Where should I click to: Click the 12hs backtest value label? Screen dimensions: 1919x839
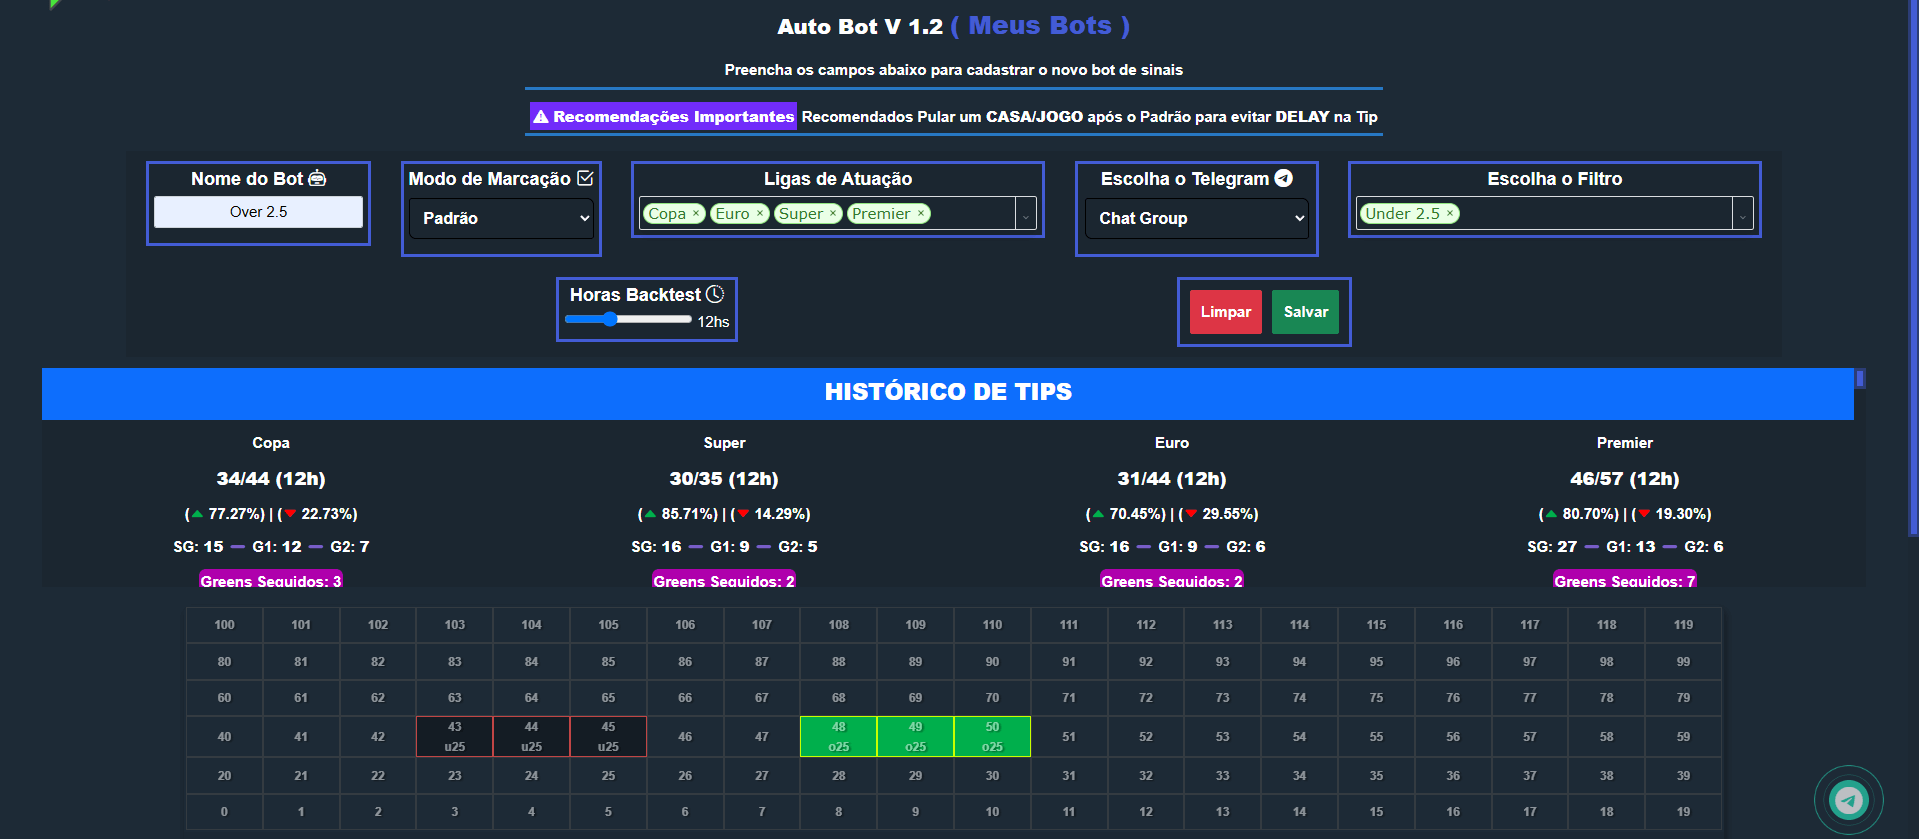click(x=713, y=322)
